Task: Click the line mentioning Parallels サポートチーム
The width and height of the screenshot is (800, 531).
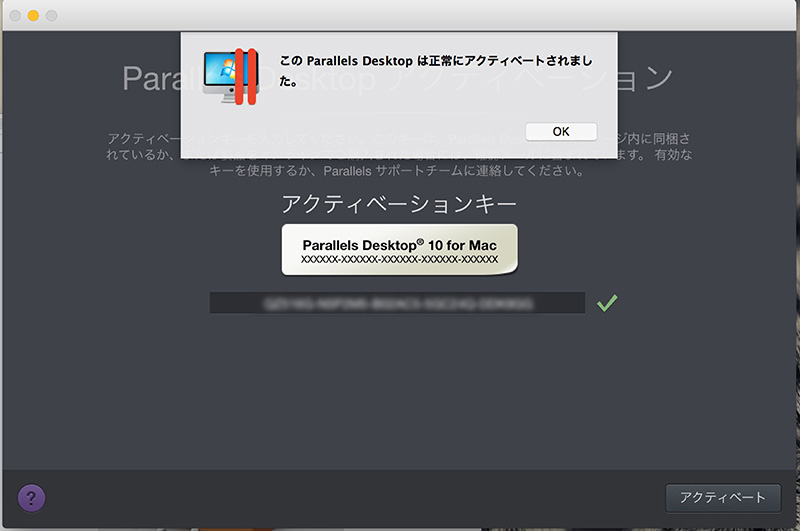Action: click(397, 171)
